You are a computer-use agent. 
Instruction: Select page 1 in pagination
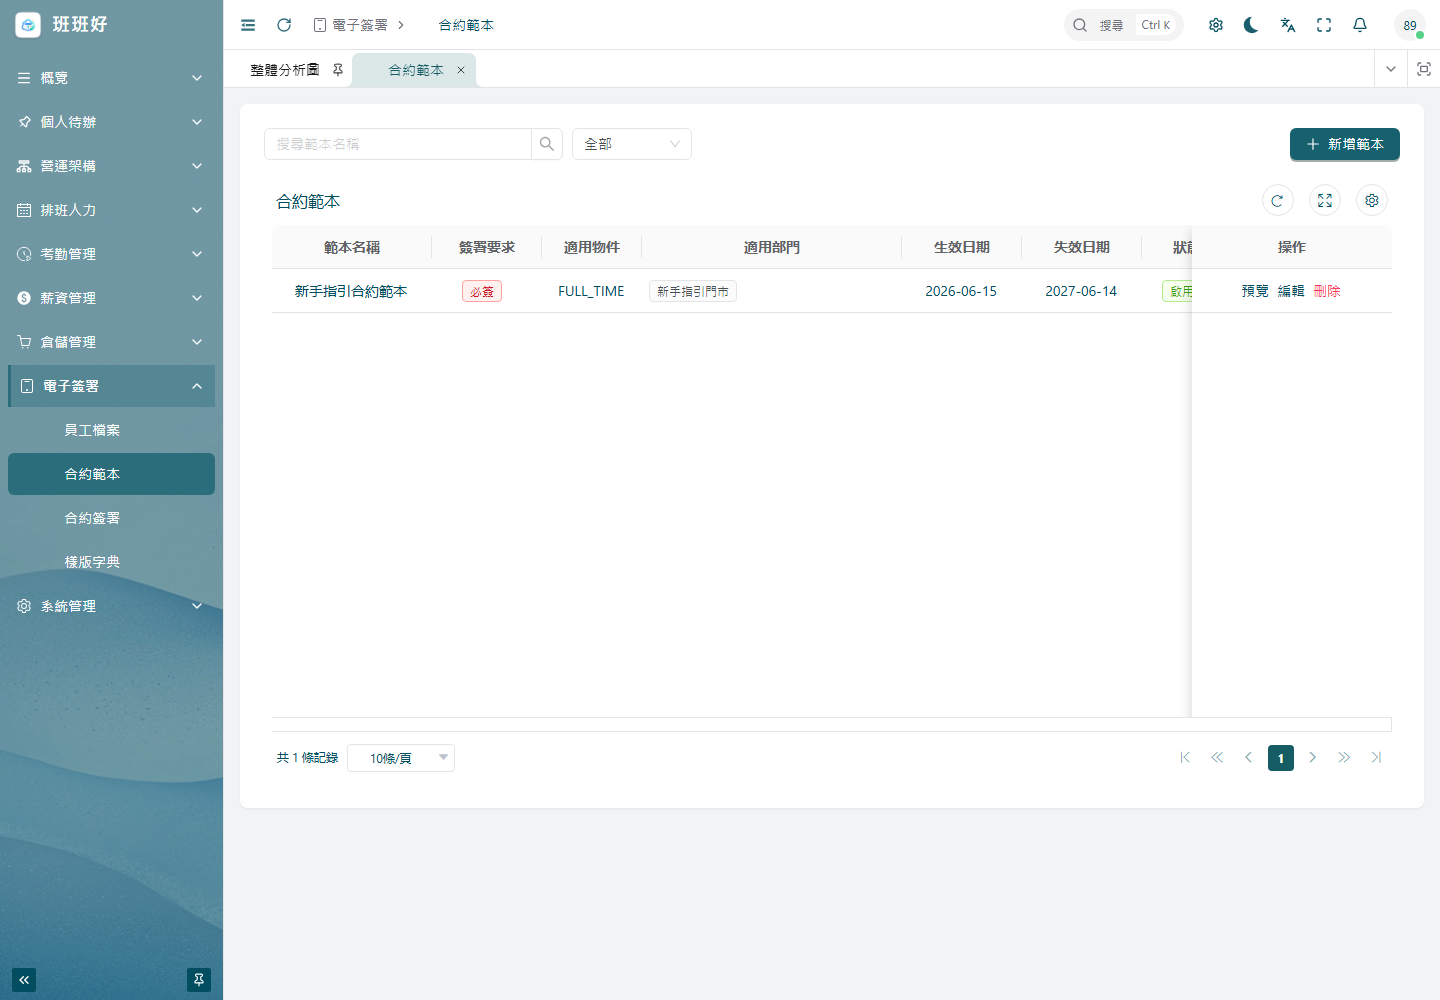point(1281,758)
